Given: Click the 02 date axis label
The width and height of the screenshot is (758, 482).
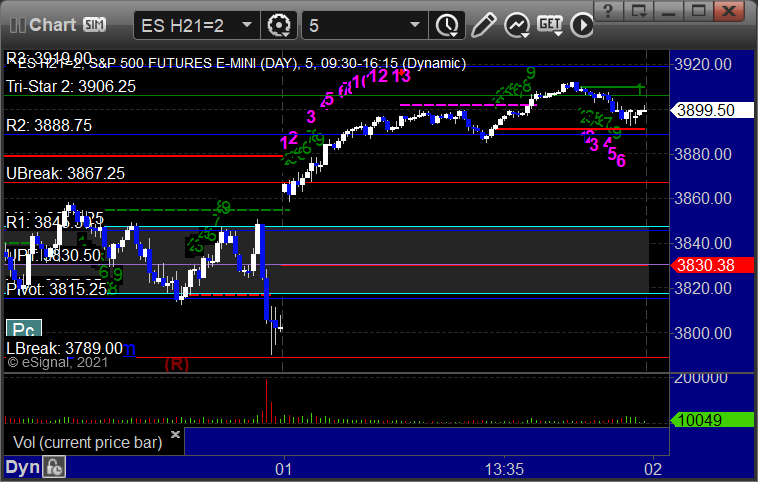Looking at the screenshot, I should [653, 469].
